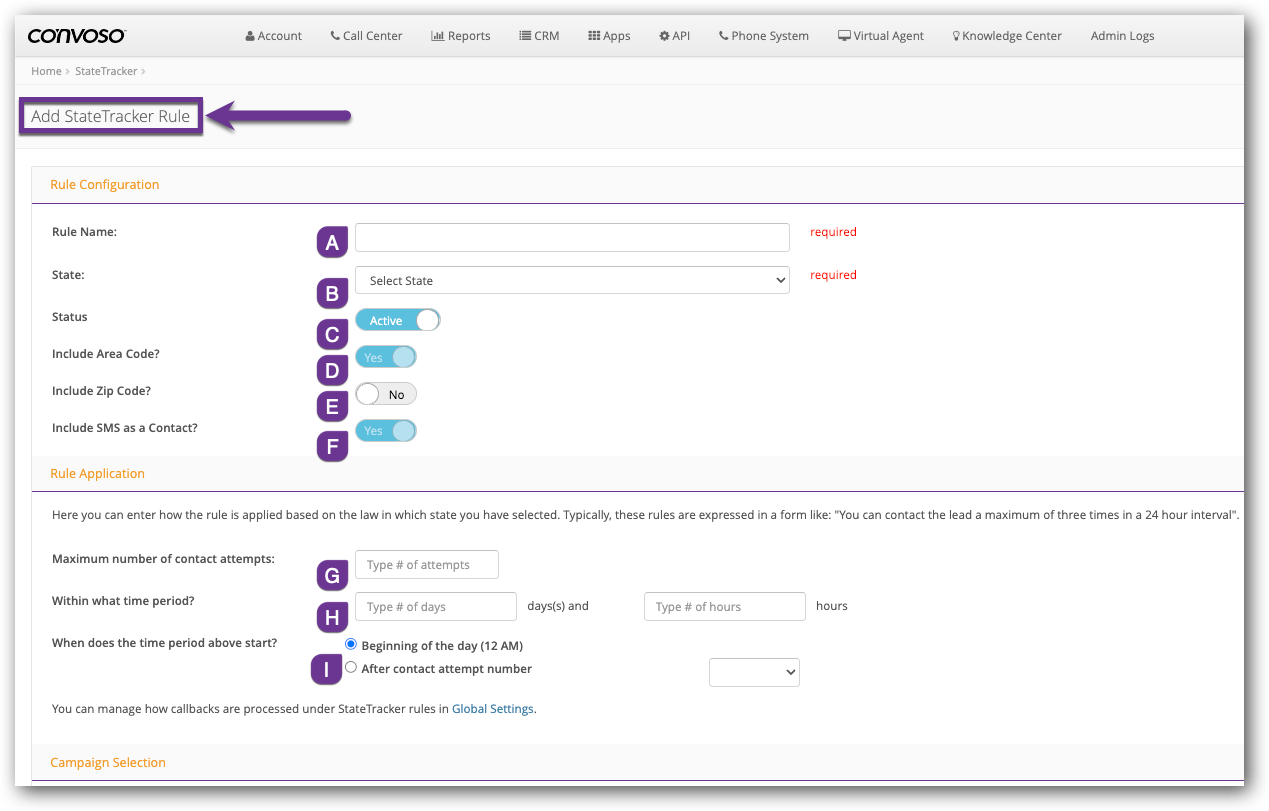Screen dimensions: 1269x811
Task: Open the CRM menu
Action: [x=539, y=36]
